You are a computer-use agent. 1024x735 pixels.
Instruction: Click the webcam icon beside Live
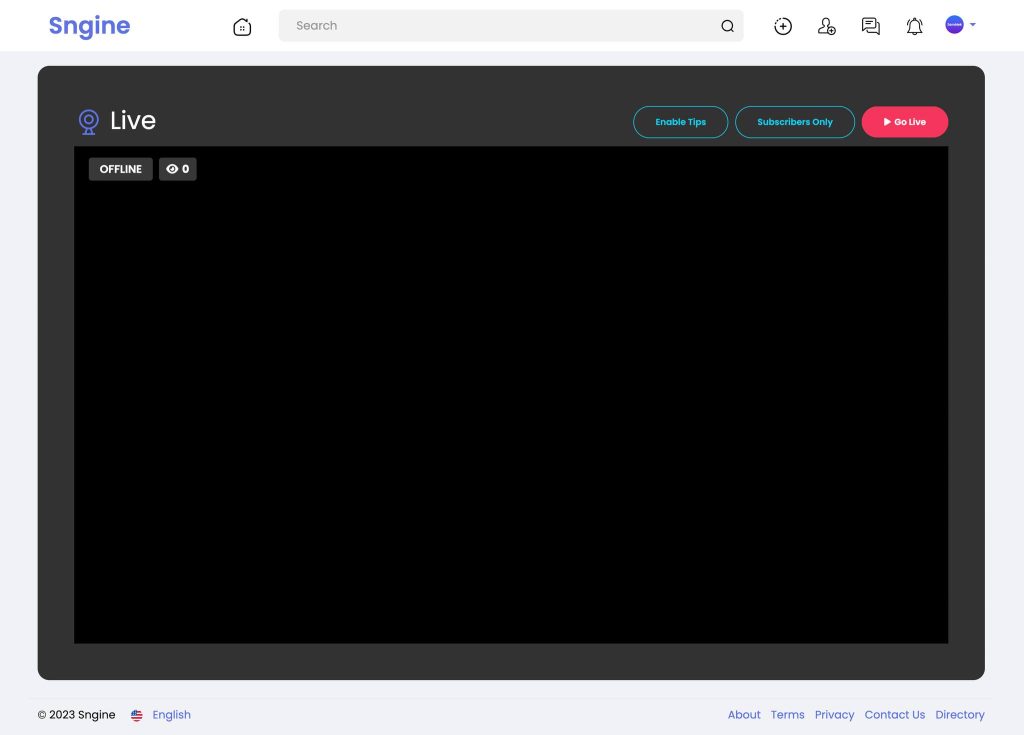pyautogui.click(x=89, y=122)
